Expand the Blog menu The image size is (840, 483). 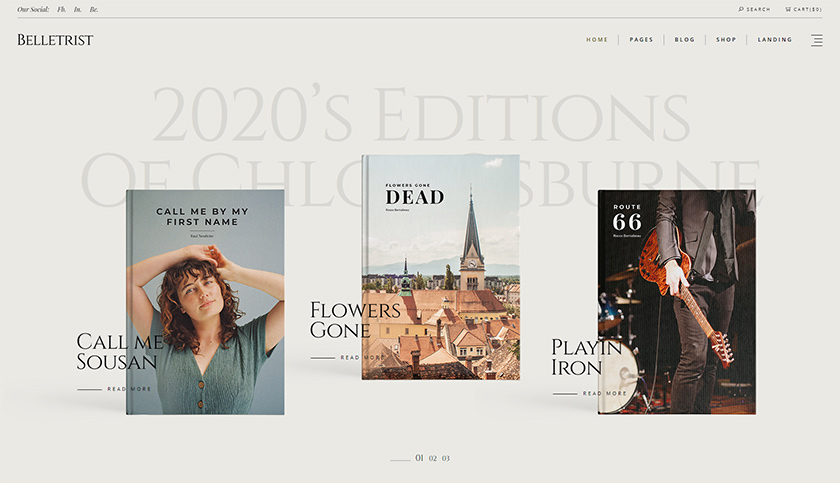[684, 40]
